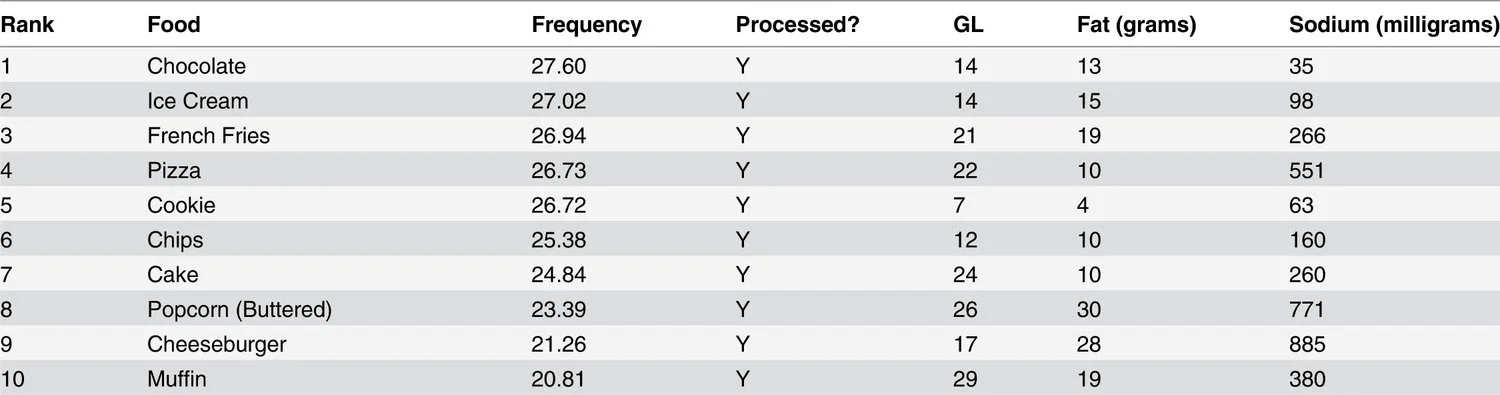The image size is (1500, 395).
Task: Click the Muffin entry
Action: click(177, 380)
